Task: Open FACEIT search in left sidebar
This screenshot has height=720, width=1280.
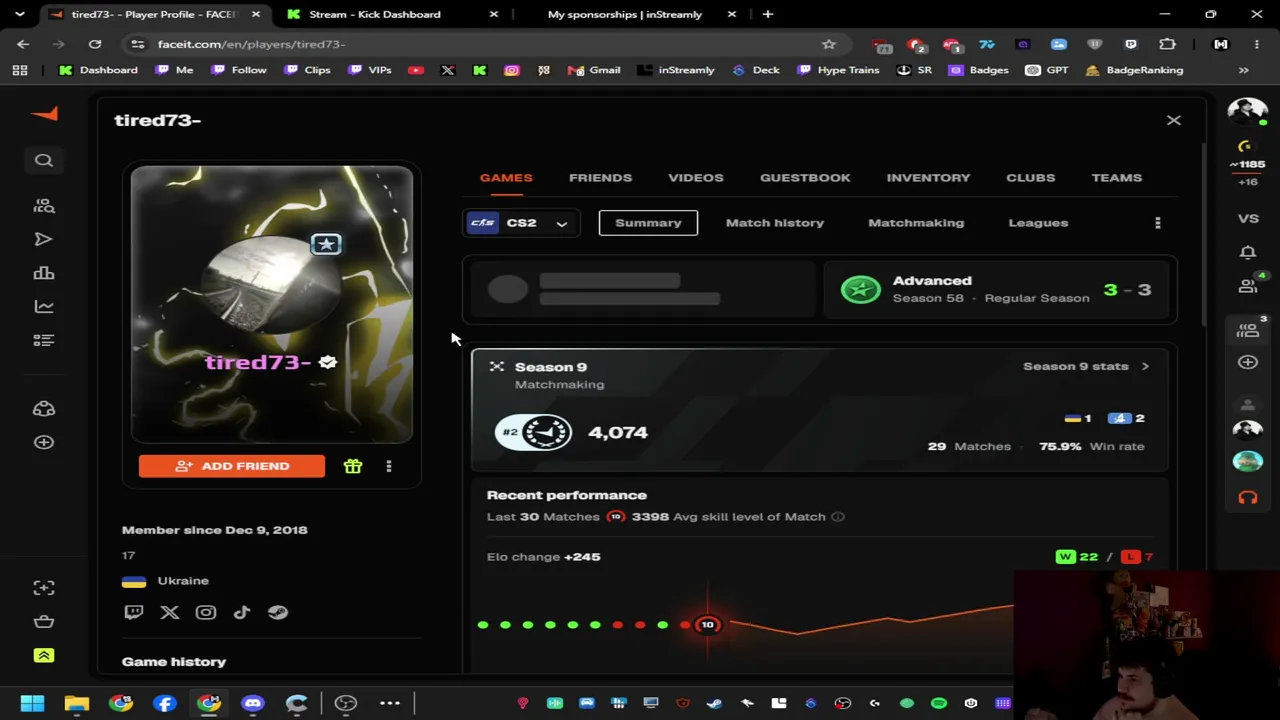Action: point(44,160)
